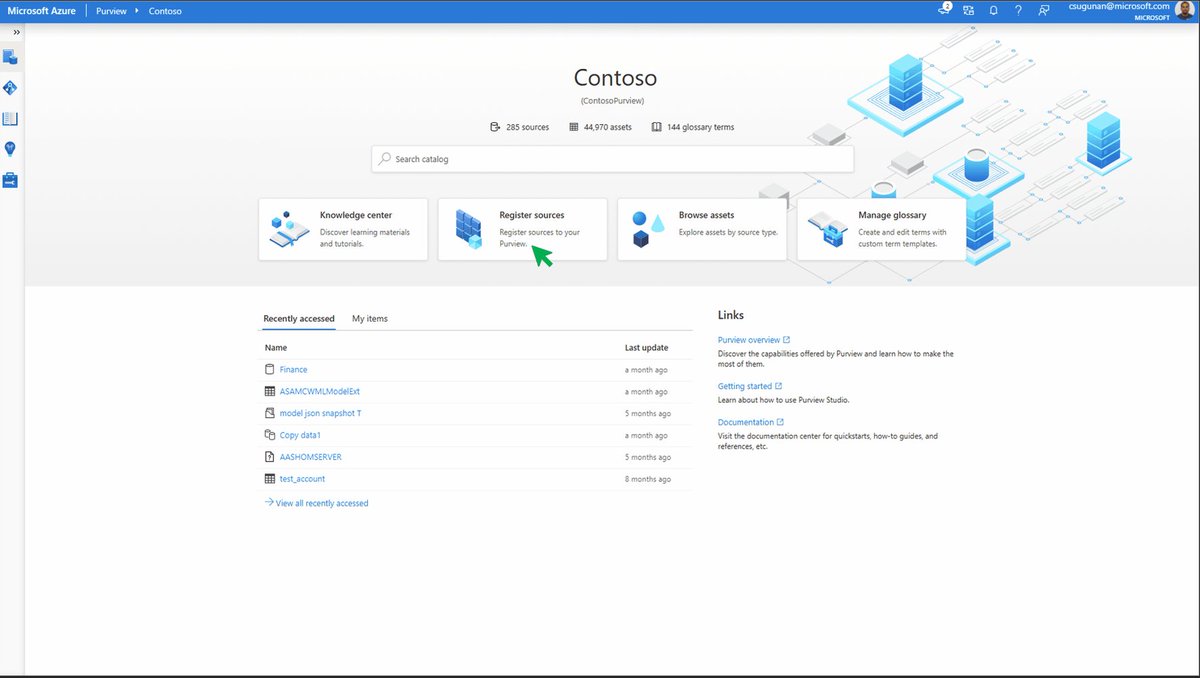Click the test_account table icon
1200x678 pixels.
269,479
